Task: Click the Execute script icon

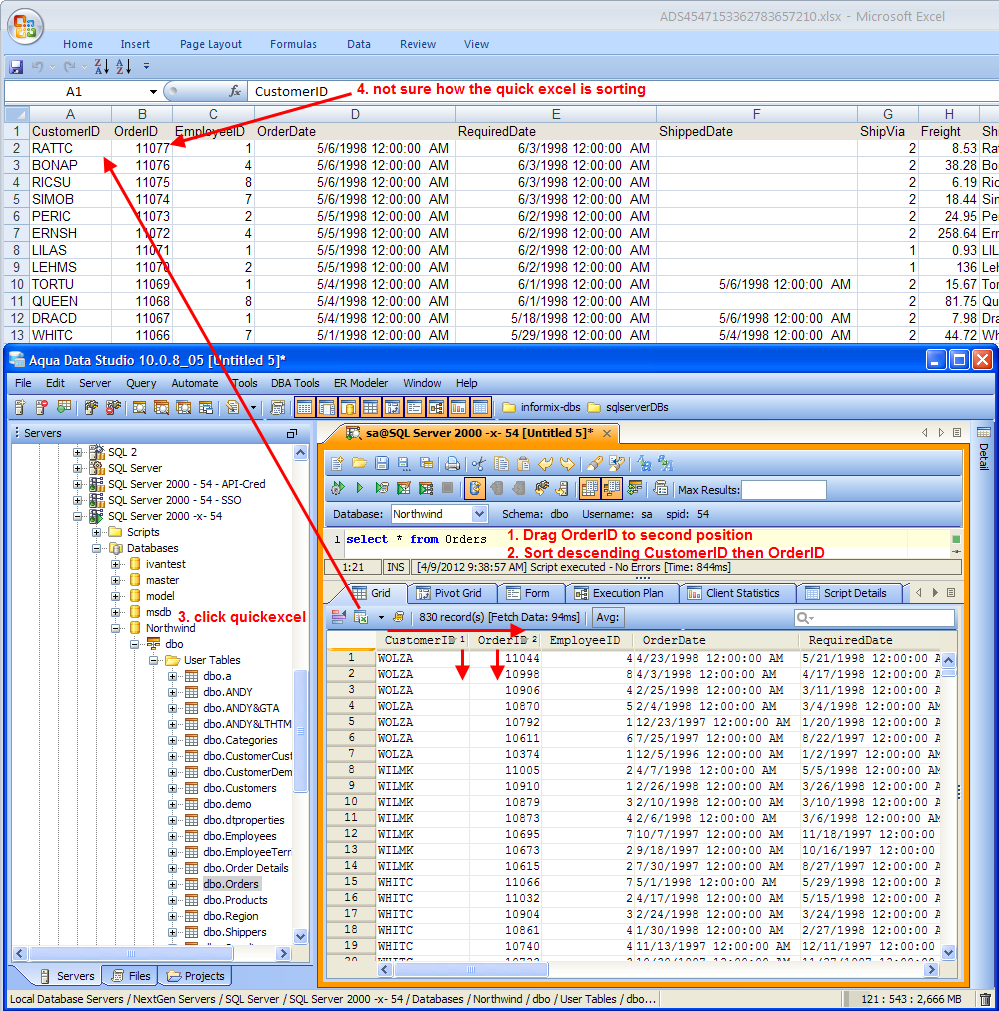Action: pyautogui.click(x=360, y=489)
